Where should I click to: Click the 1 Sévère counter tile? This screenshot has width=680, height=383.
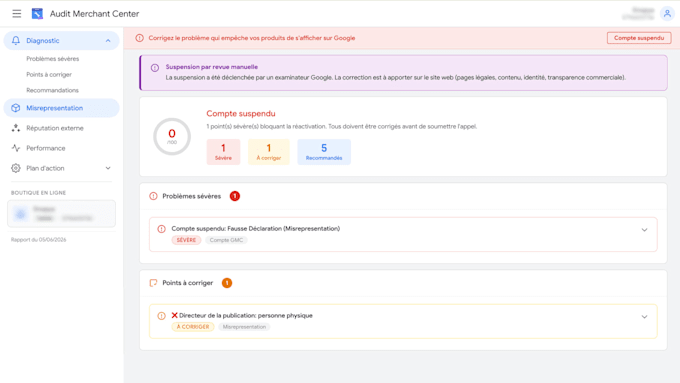coord(223,152)
